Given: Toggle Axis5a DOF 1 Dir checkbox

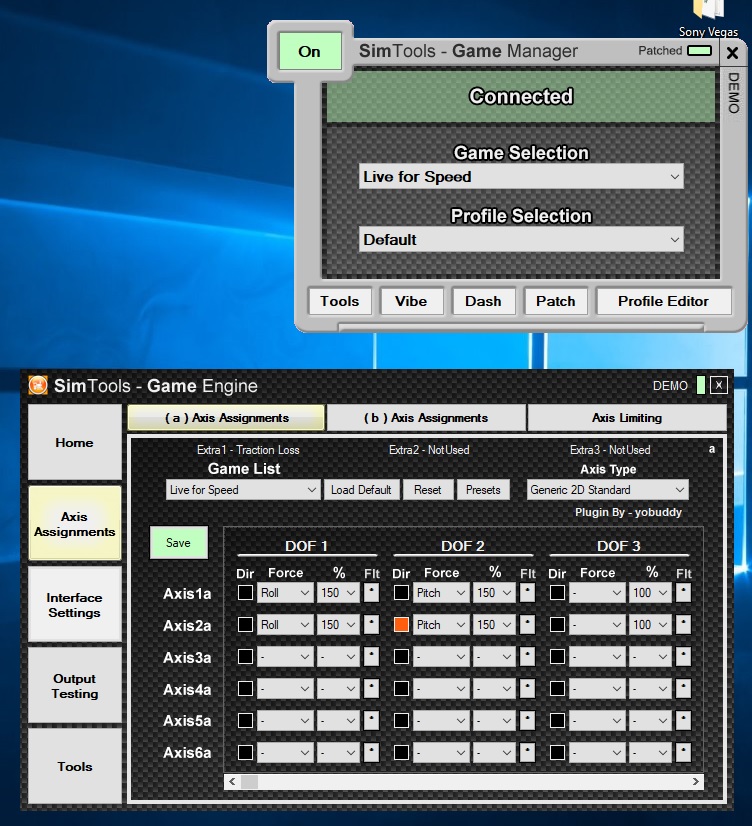Looking at the screenshot, I should pyautogui.click(x=245, y=721).
